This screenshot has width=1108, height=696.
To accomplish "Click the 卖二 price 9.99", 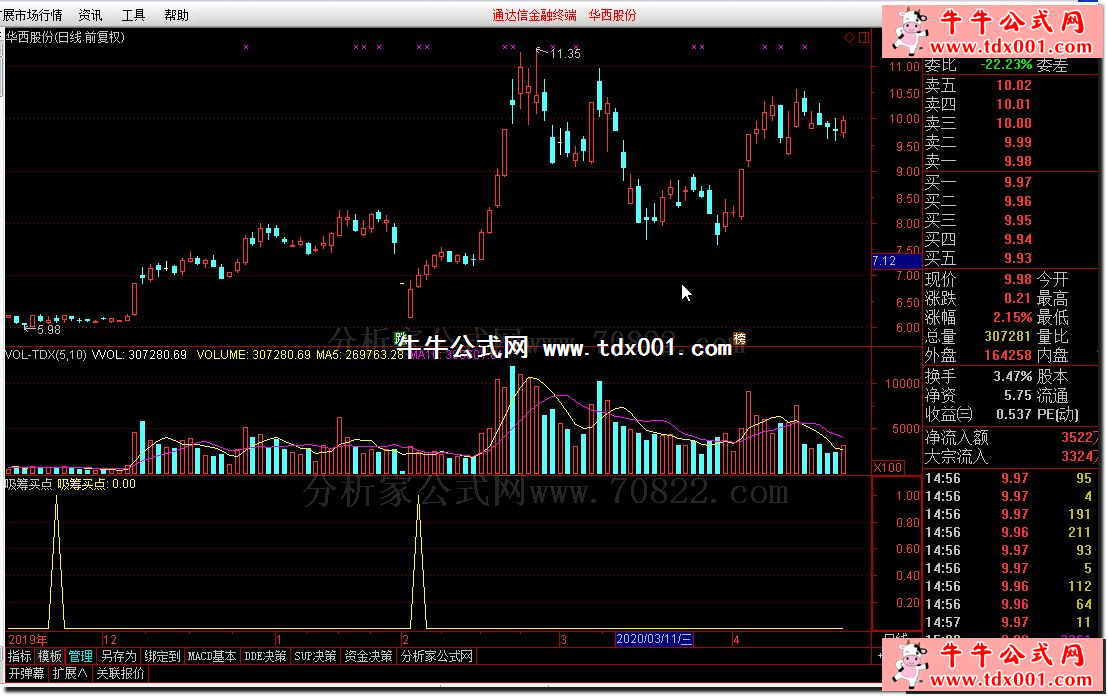I will (x=1018, y=142).
